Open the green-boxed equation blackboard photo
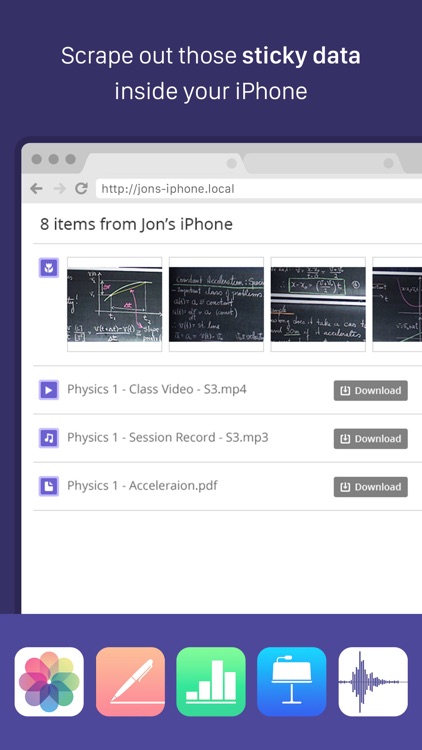 [x=318, y=304]
